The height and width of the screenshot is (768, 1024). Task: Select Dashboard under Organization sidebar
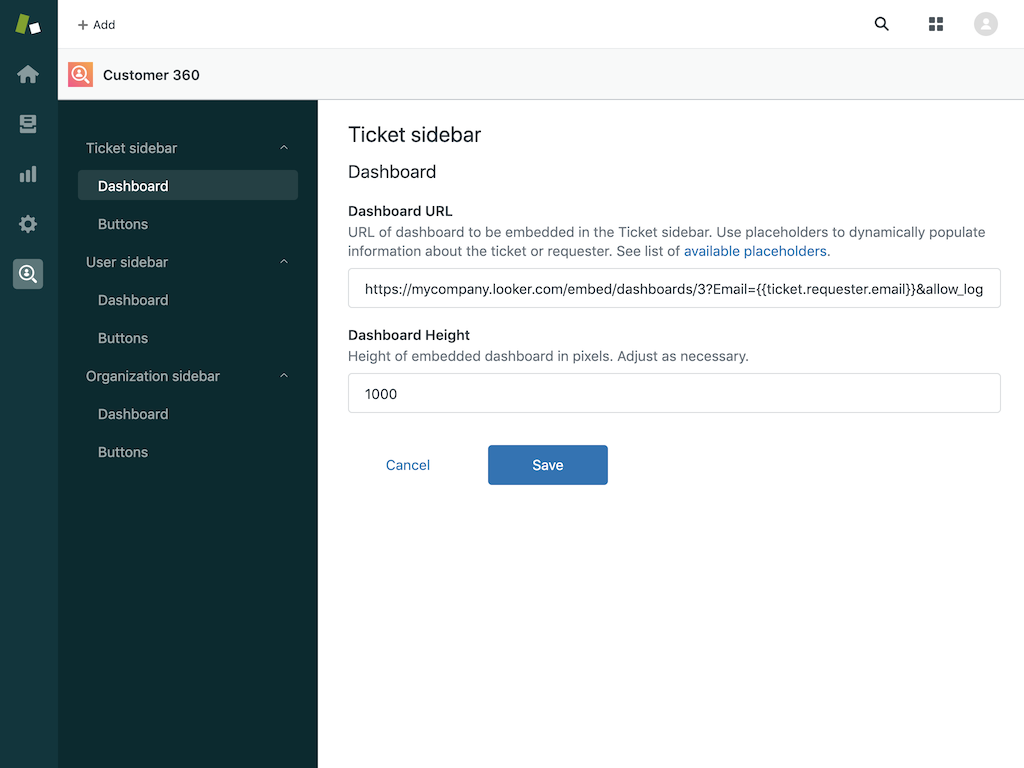tap(133, 414)
